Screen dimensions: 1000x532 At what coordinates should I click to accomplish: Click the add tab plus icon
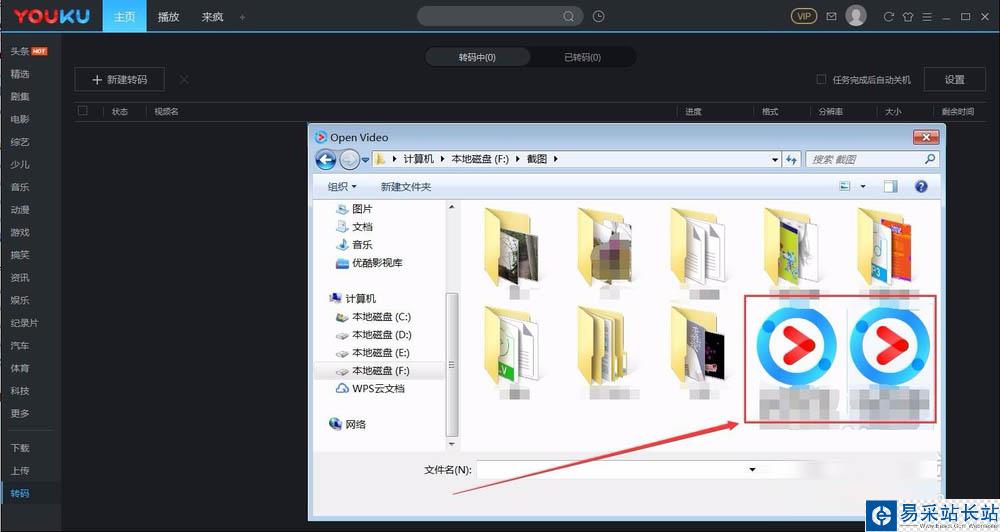tap(242, 17)
